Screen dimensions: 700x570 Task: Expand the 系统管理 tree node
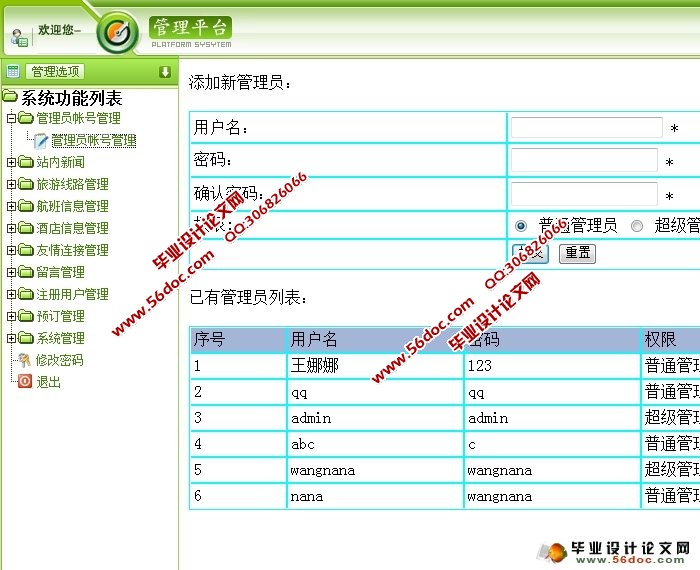pyautogui.click(x=12, y=338)
